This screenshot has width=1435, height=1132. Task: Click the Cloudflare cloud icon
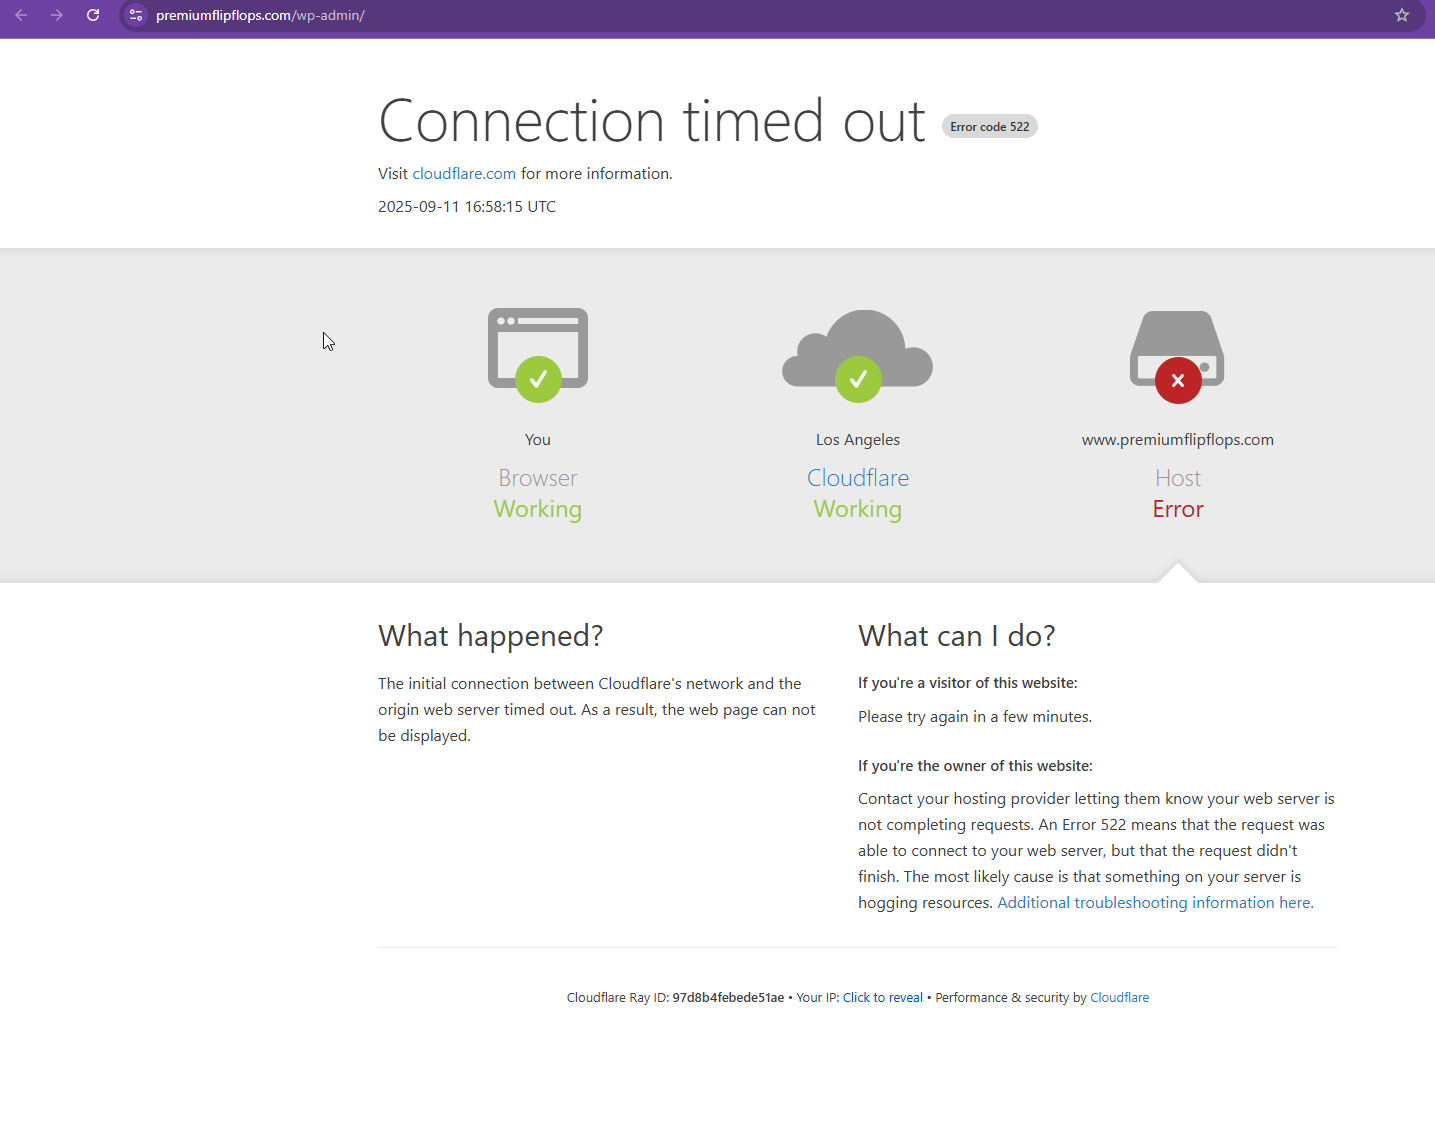click(x=857, y=354)
